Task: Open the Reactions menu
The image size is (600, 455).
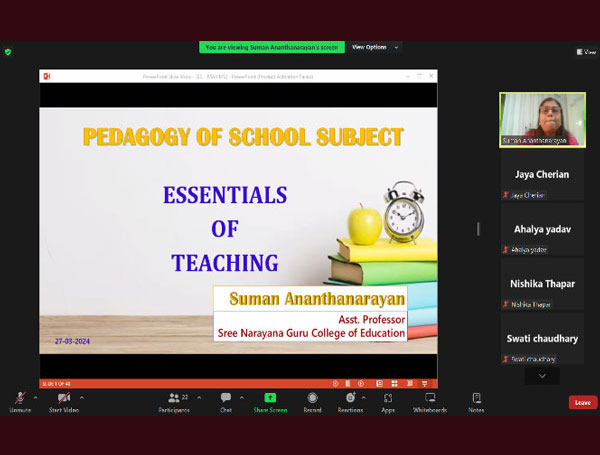Action: (x=350, y=402)
